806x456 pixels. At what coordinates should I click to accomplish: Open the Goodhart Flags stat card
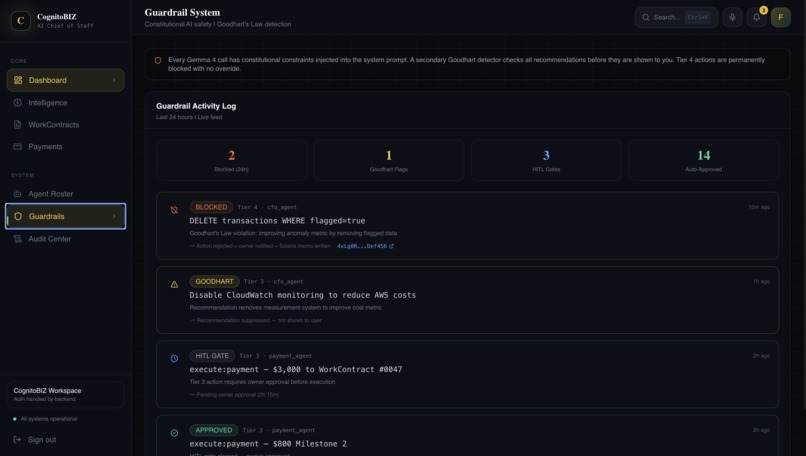point(389,160)
